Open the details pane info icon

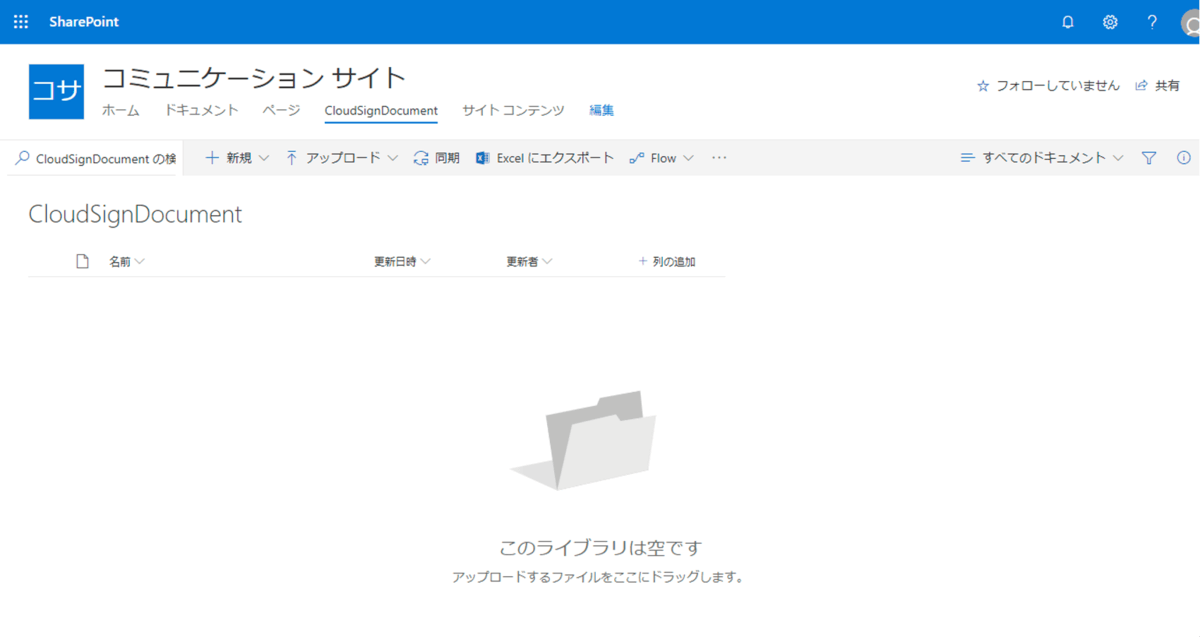(x=1184, y=158)
